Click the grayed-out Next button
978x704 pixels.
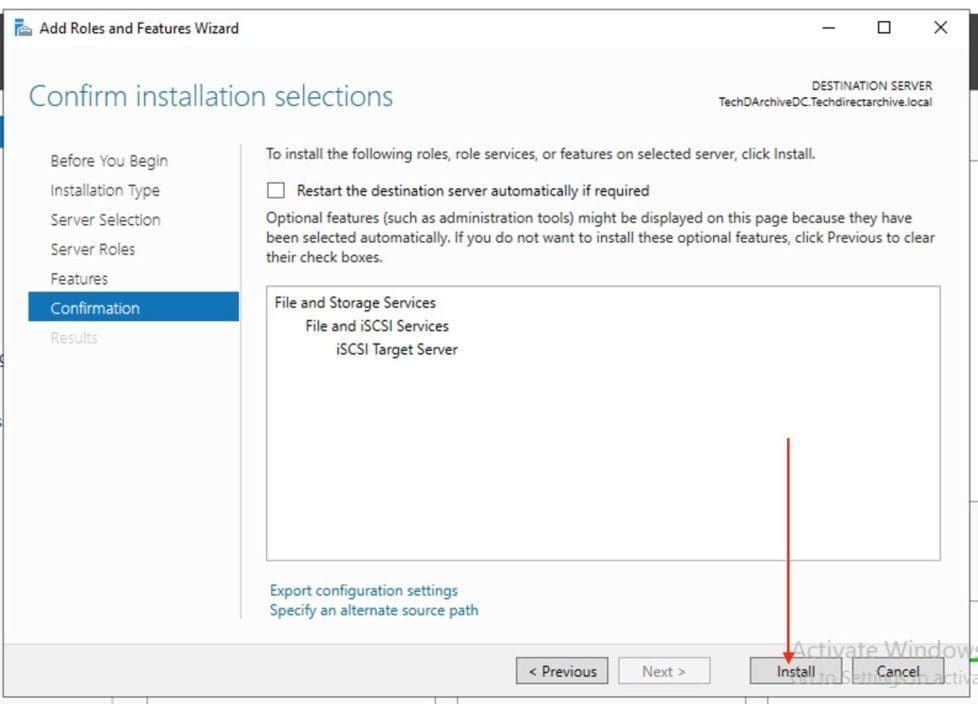(664, 671)
